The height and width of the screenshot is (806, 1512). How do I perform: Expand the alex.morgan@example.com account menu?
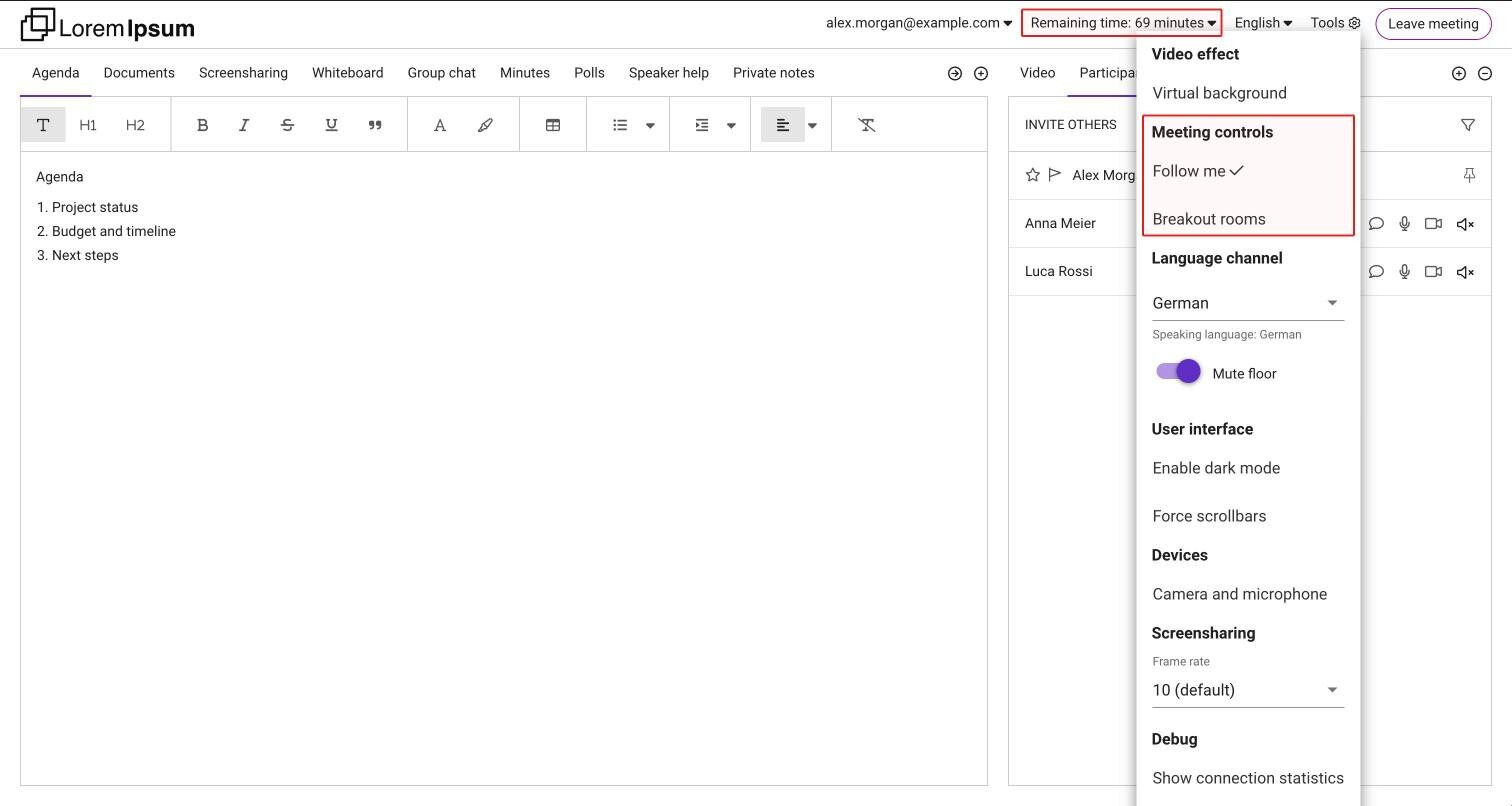click(919, 23)
